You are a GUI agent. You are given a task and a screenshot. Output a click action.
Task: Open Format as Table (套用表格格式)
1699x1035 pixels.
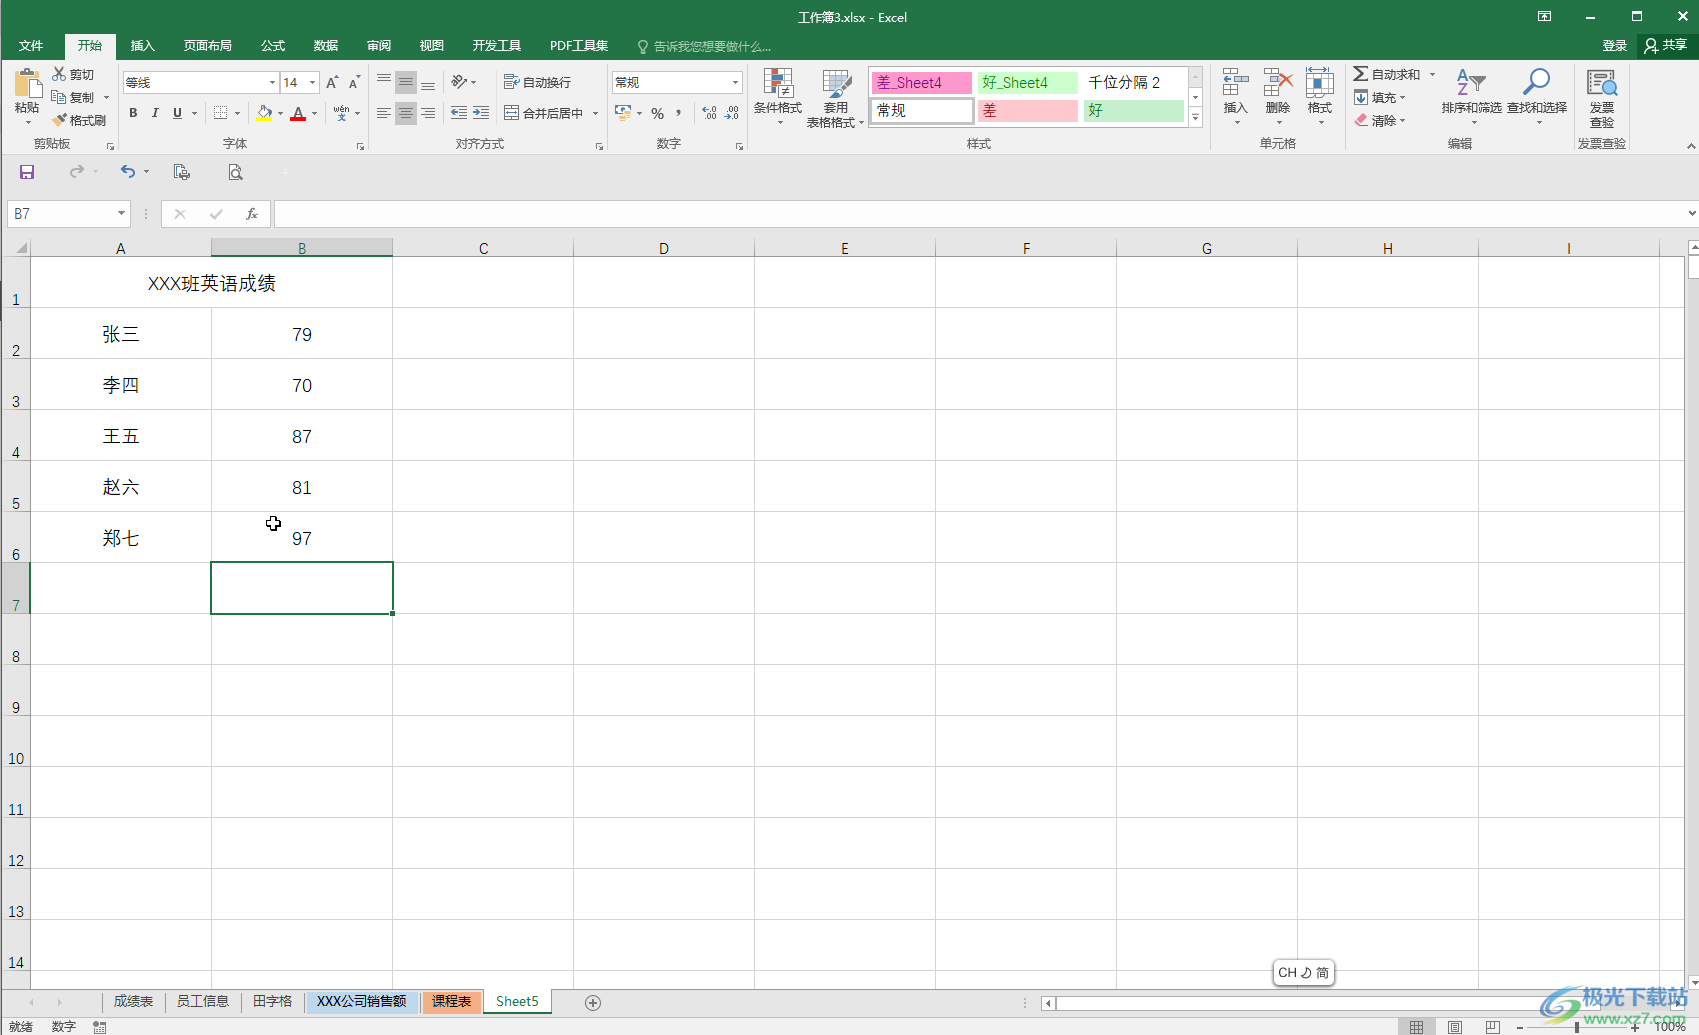point(836,98)
